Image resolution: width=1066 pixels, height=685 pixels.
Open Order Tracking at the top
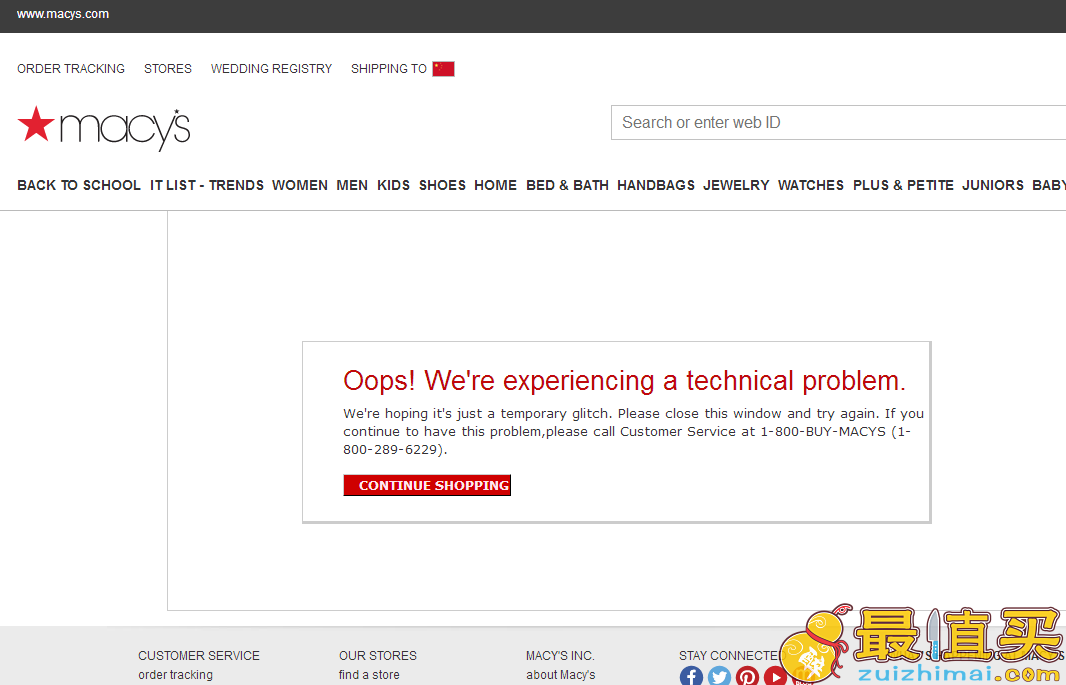click(x=71, y=69)
